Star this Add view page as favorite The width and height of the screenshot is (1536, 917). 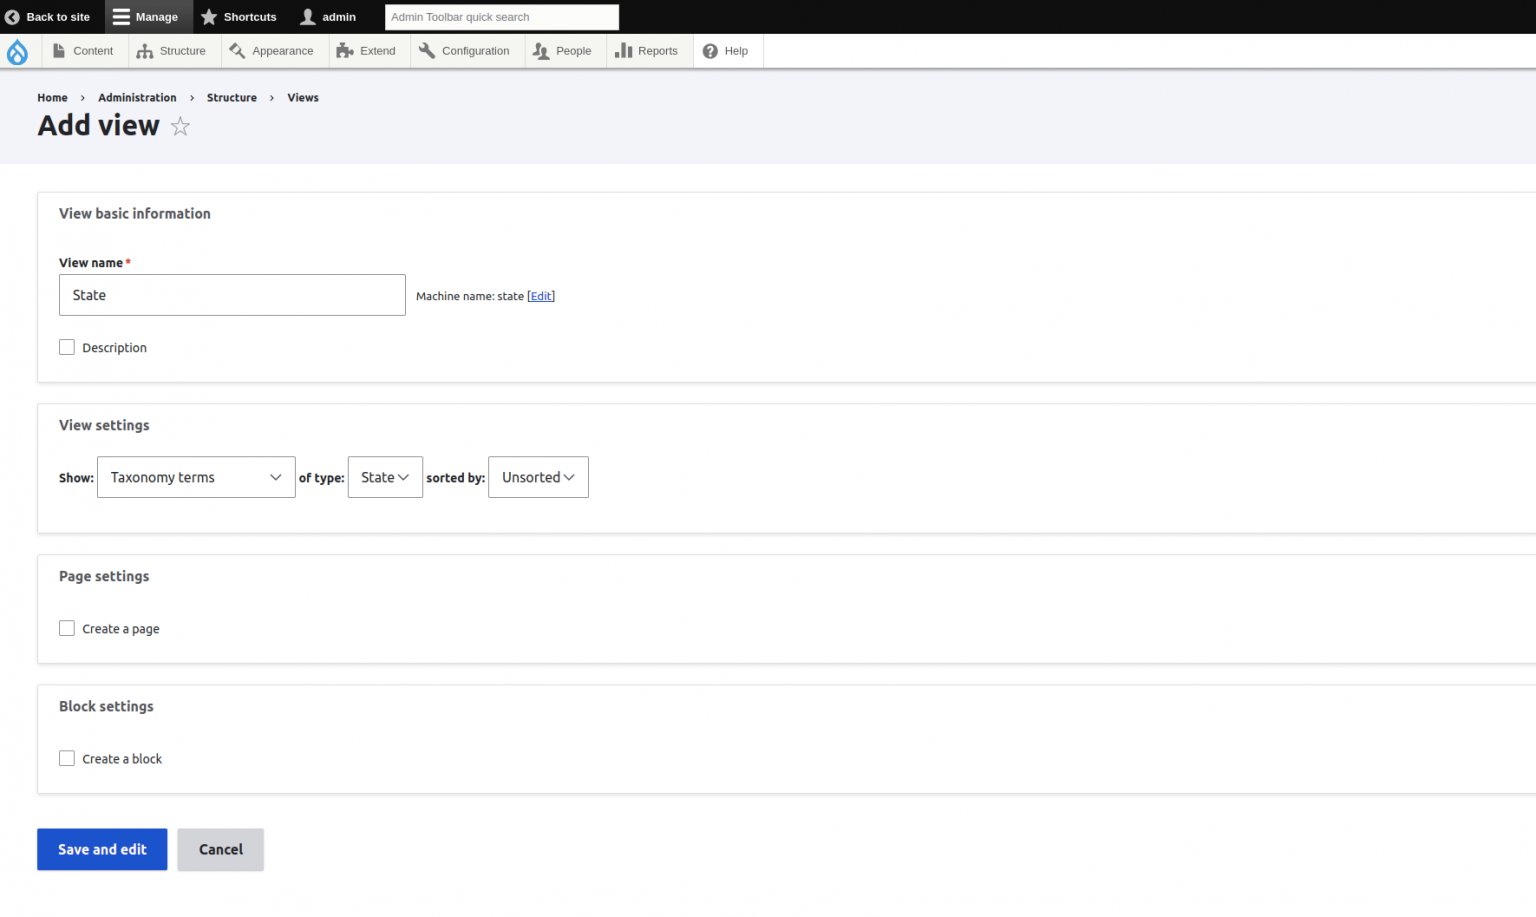(x=180, y=126)
